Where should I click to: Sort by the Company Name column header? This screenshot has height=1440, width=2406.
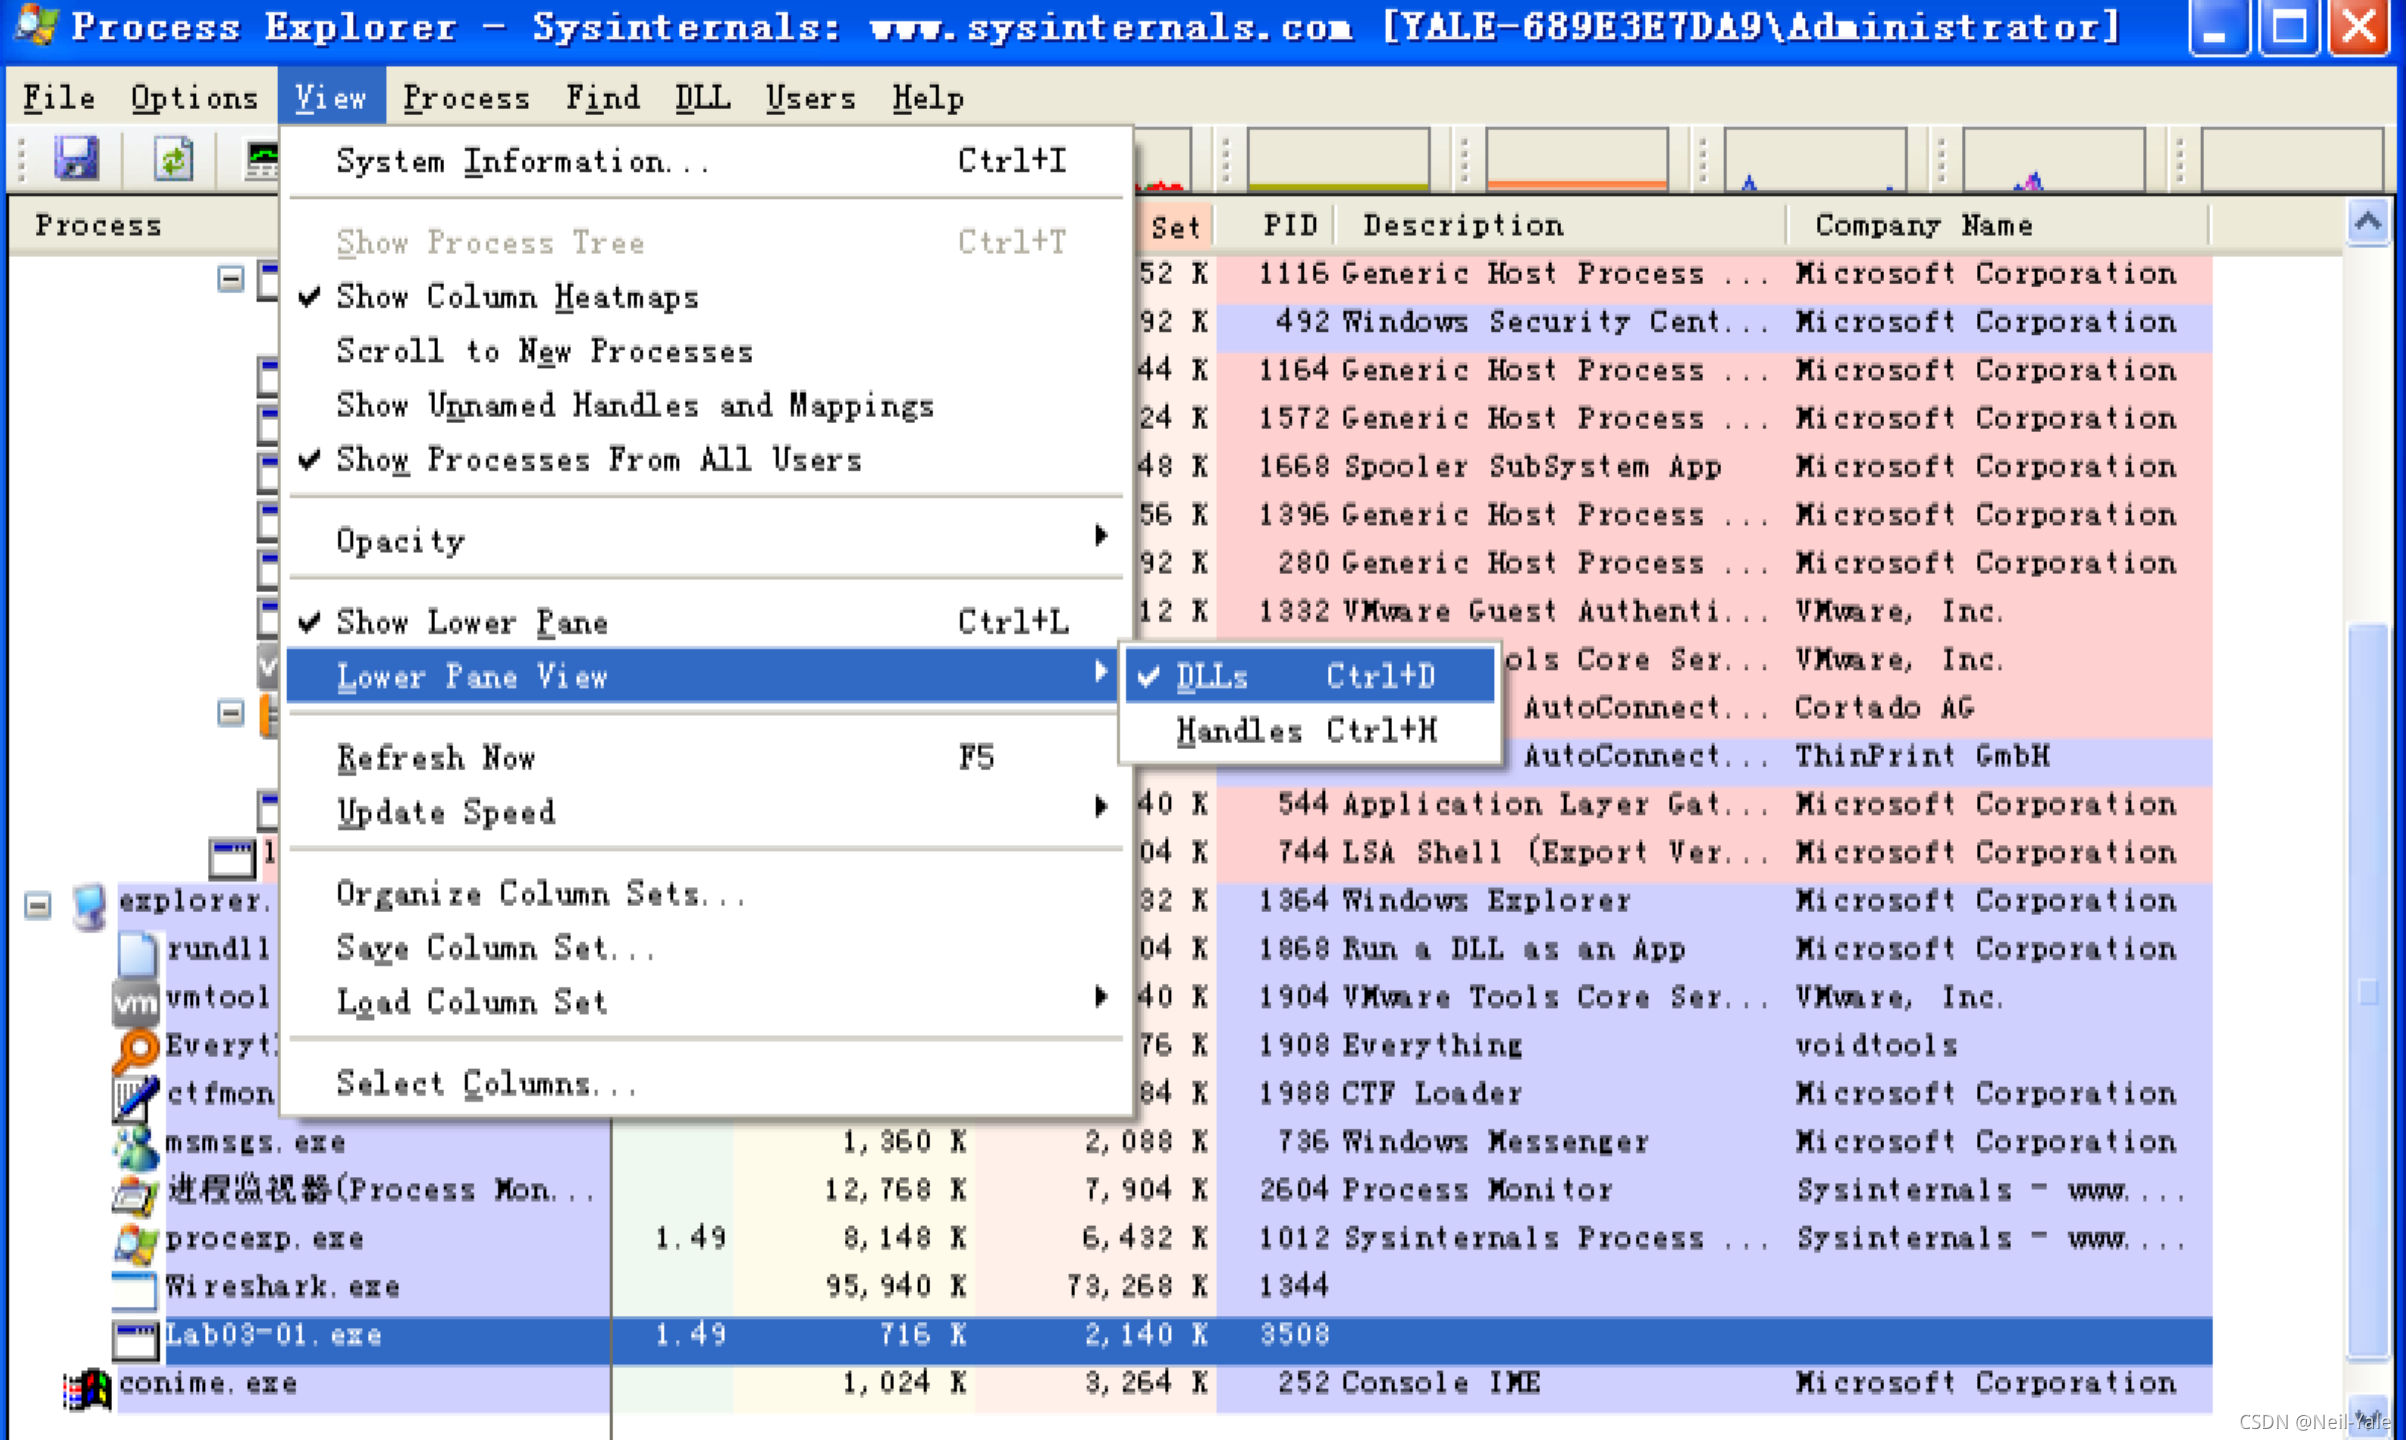(x=1998, y=226)
